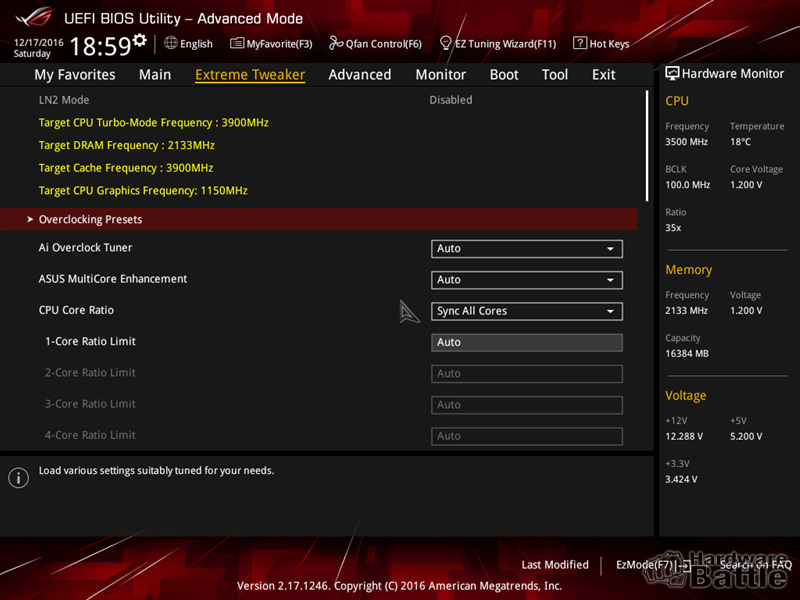This screenshot has width=800, height=600.
Task: Open the Tool tab
Action: click(555, 74)
